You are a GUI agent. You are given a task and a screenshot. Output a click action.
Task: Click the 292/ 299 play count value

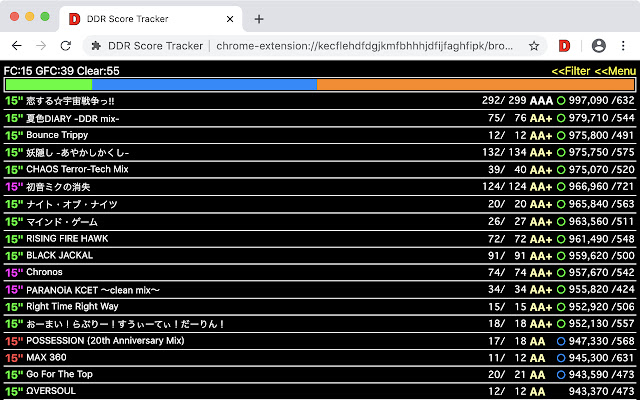coord(504,101)
